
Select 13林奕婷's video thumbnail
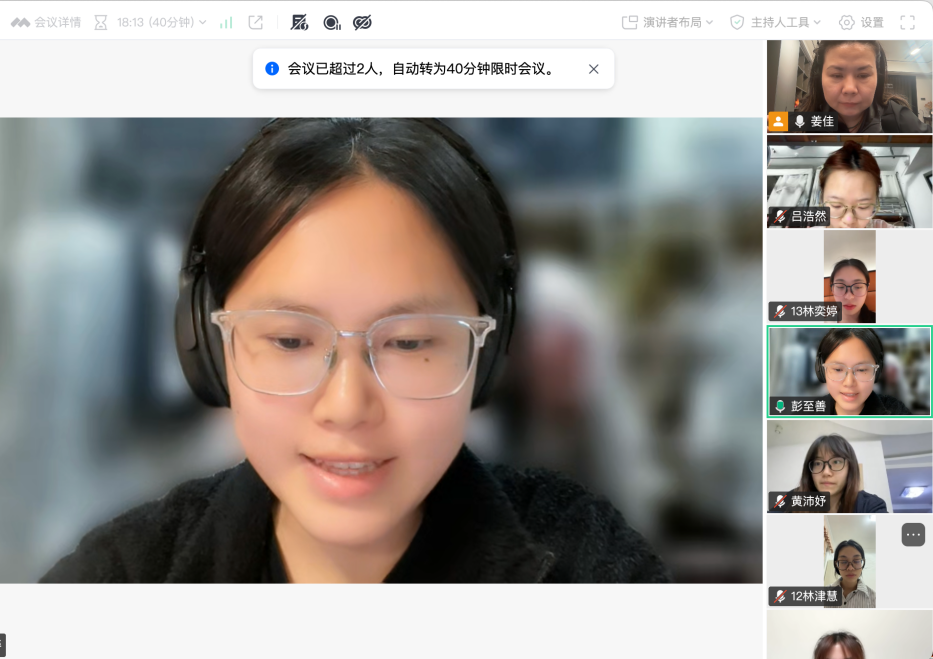[849, 277]
